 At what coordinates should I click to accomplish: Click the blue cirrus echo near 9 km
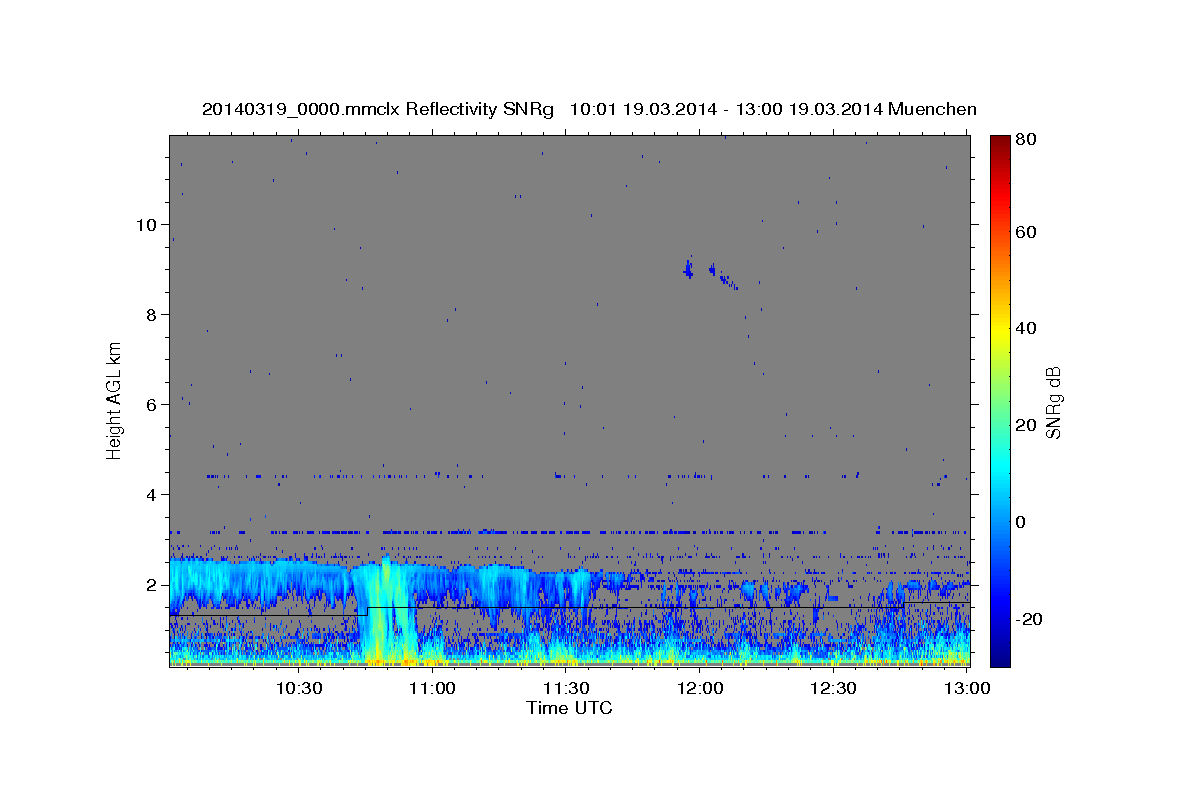[711, 272]
